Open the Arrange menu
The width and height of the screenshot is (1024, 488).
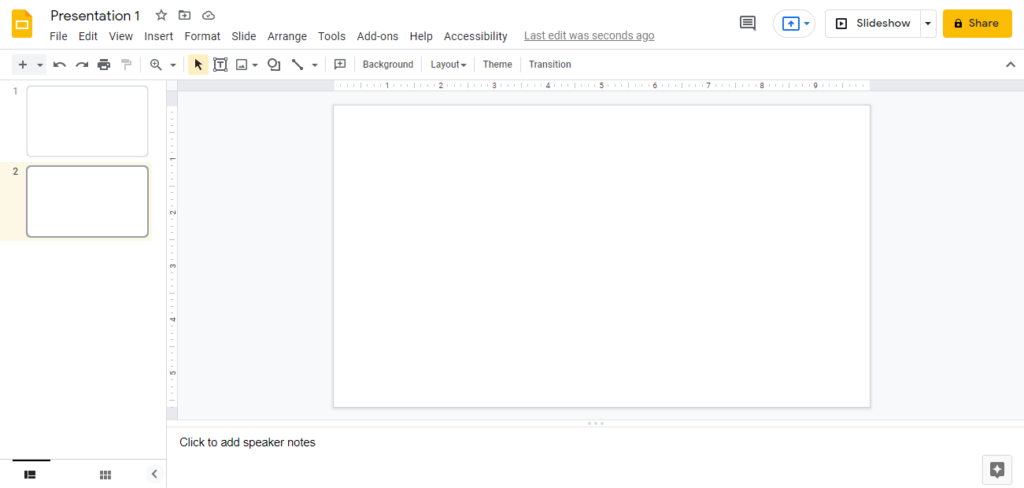click(x=287, y=36)
